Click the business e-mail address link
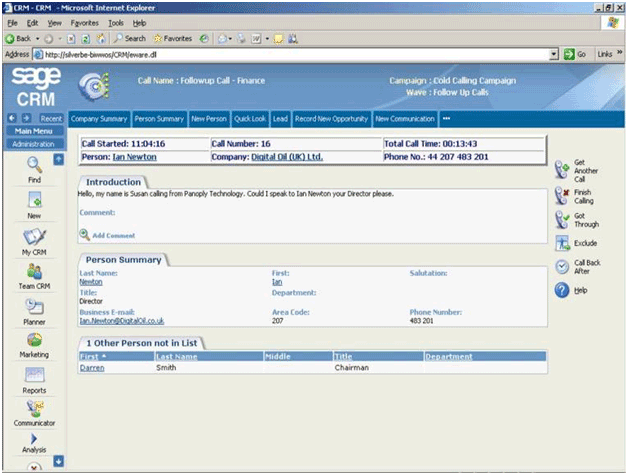Image resolution: width=628 pixels, height=475 pixels. [122, 321]
